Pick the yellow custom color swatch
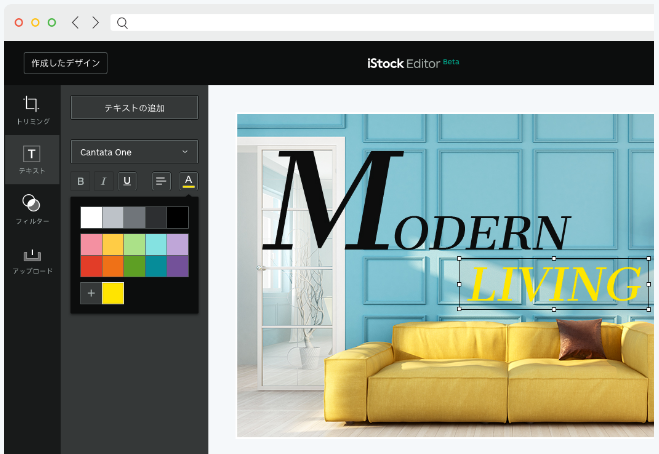Image resolution: width=659 pixels, height=454 pixels. coord(113,293)
